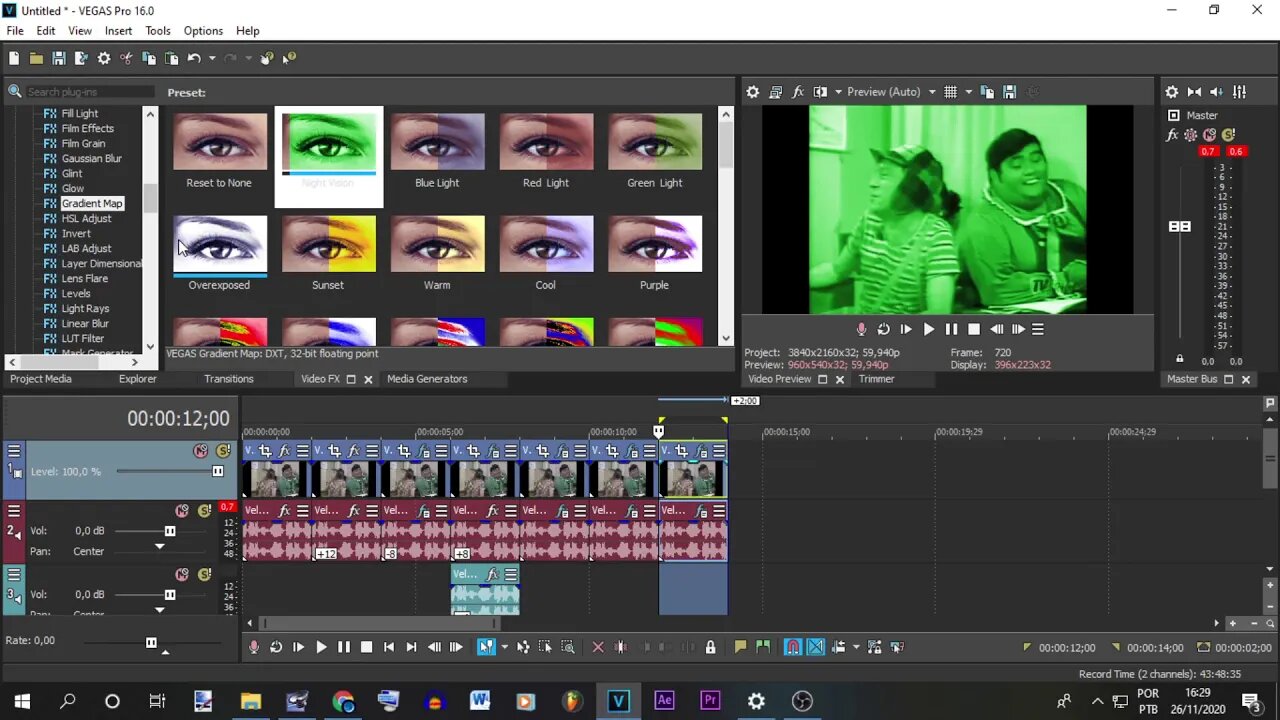Screen dimensions: 1280x720
Task: Select the Sunset preset thumbnail
Action: 328,245
